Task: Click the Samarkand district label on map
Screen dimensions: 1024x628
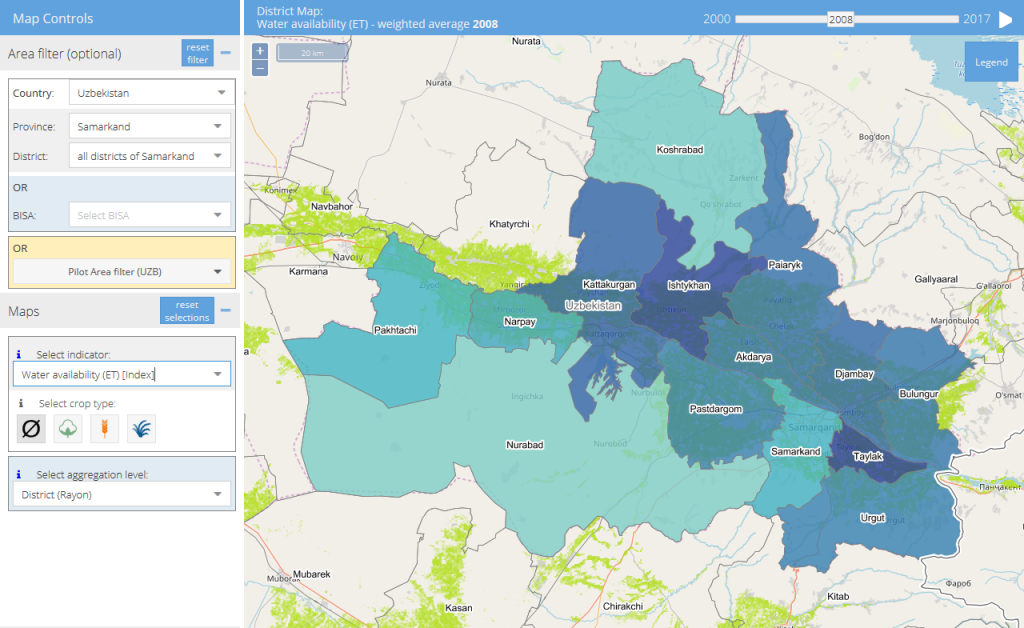Action: (x=795, y=451)
